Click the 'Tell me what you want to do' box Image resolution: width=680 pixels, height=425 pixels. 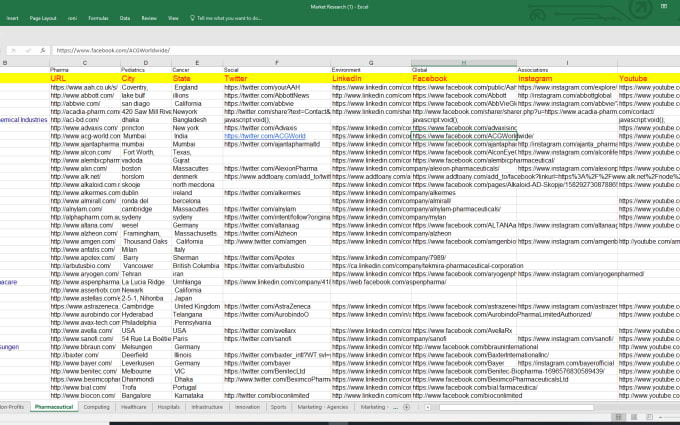[x=226, y=18]
